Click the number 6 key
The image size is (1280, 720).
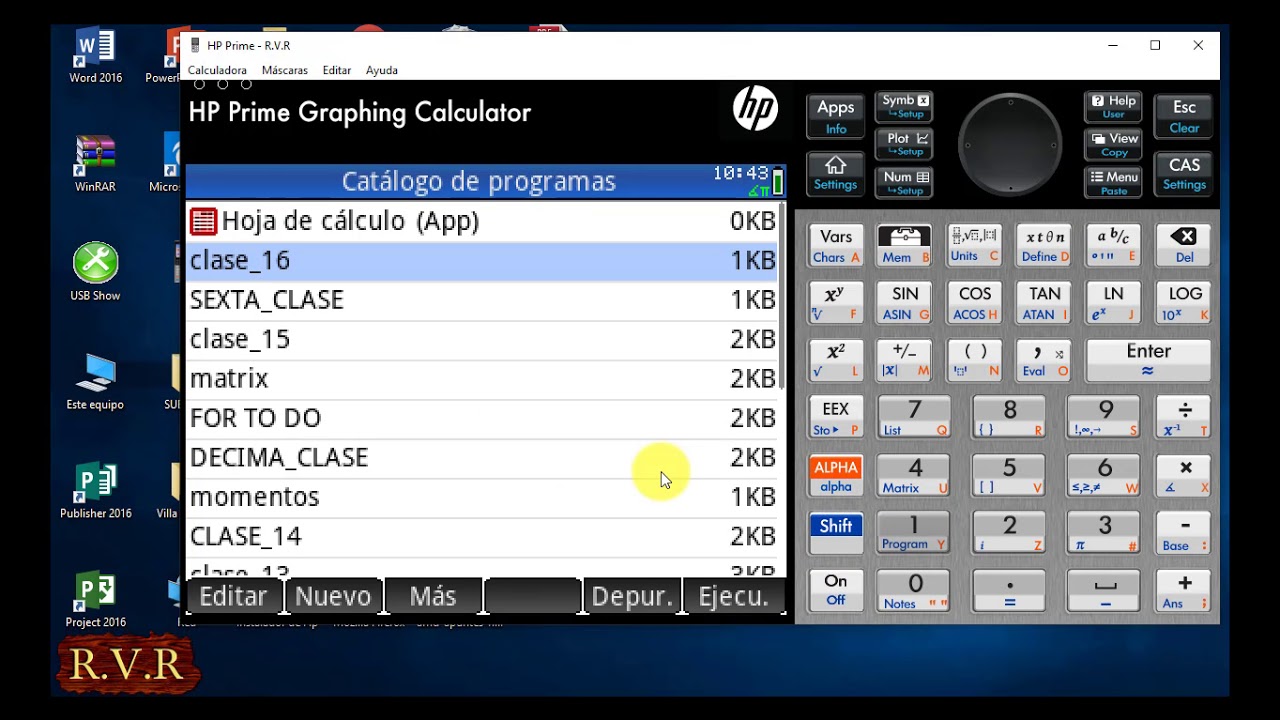tap(1104, 477)
